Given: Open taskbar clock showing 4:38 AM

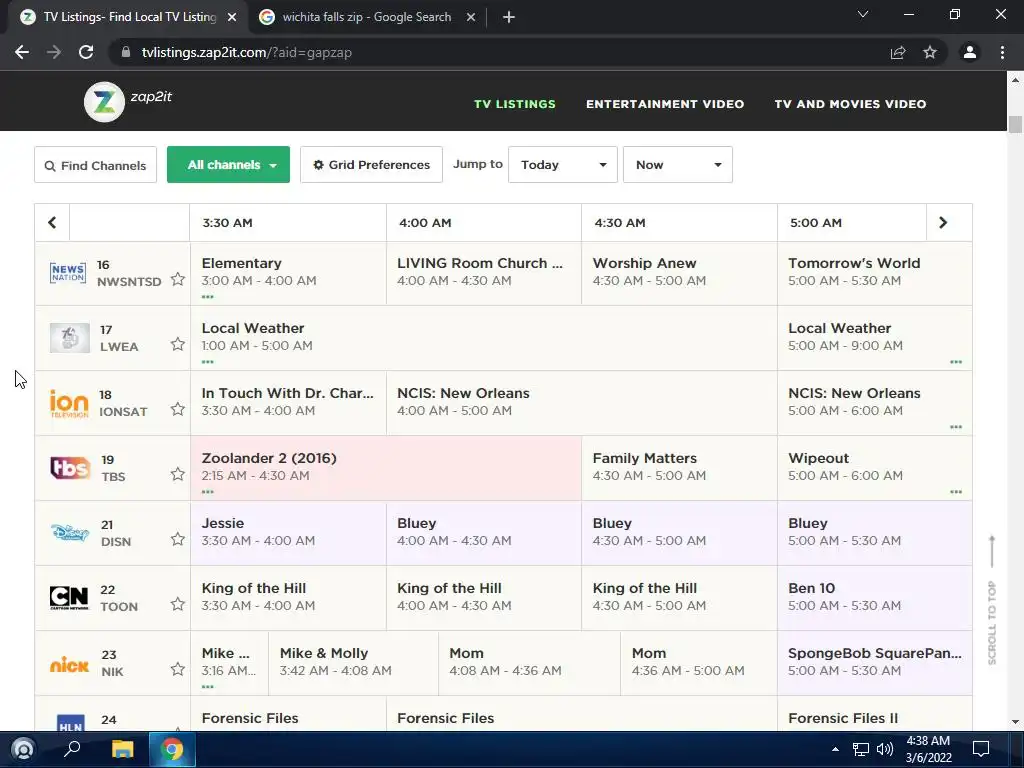Looking at the screenshot, I should [x=928, y=749].
